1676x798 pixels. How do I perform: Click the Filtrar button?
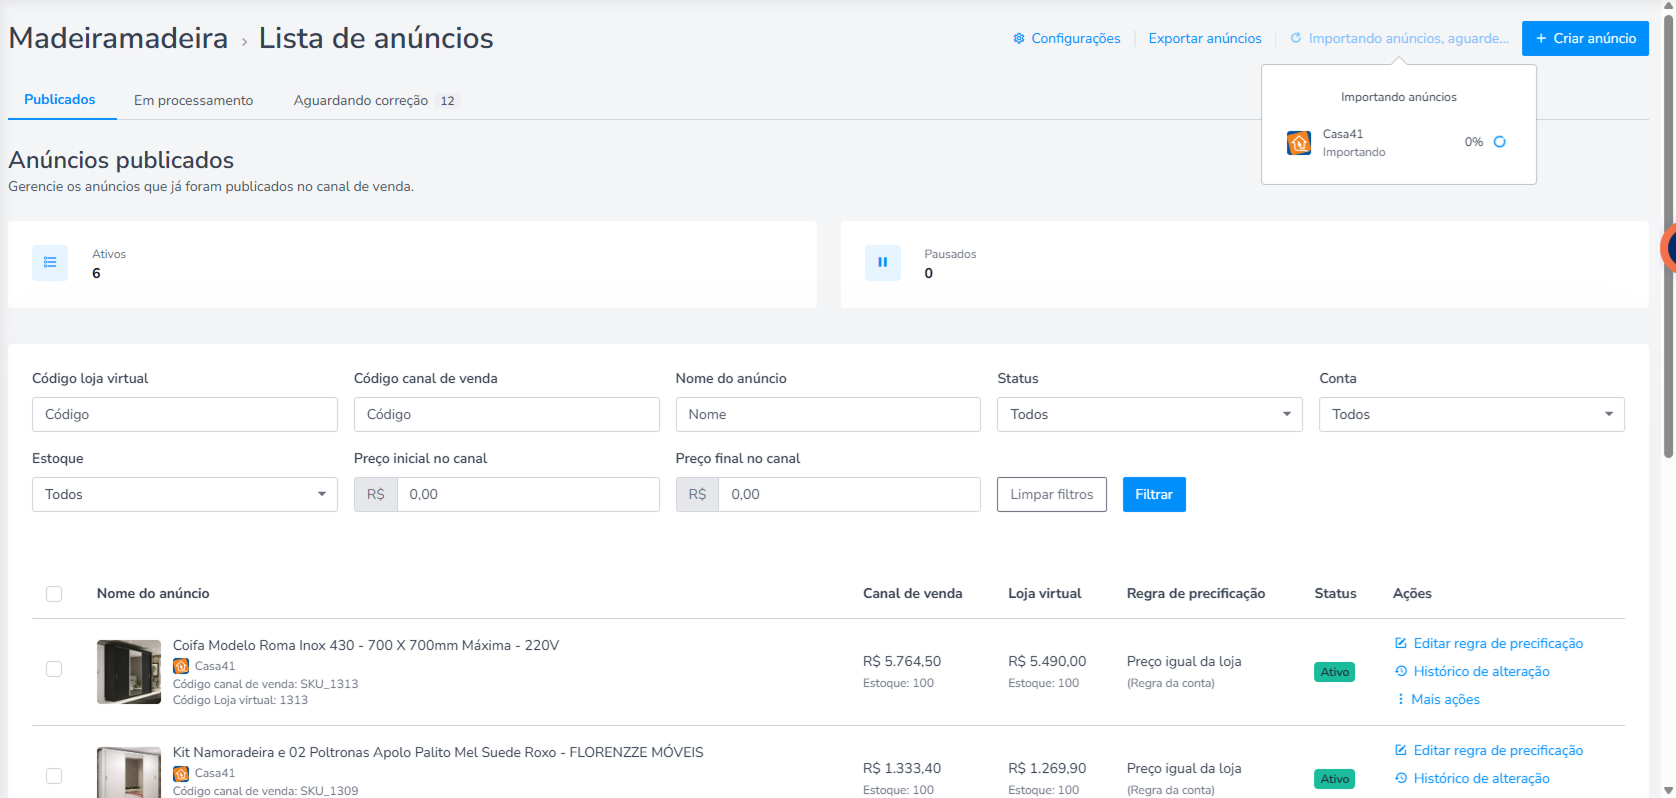1154,494
